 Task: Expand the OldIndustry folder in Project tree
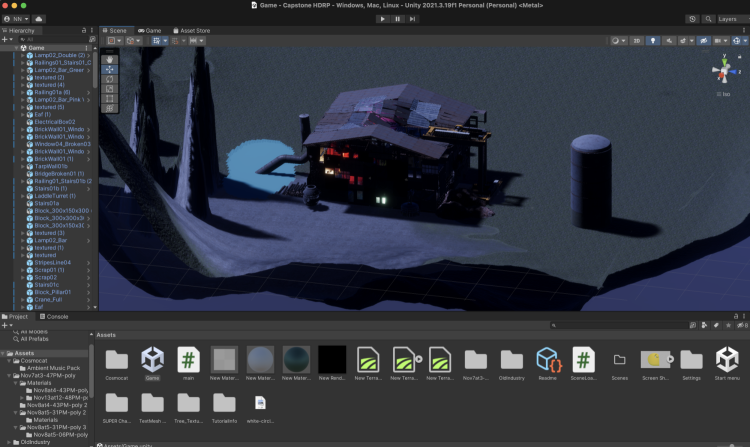(9, 442)
